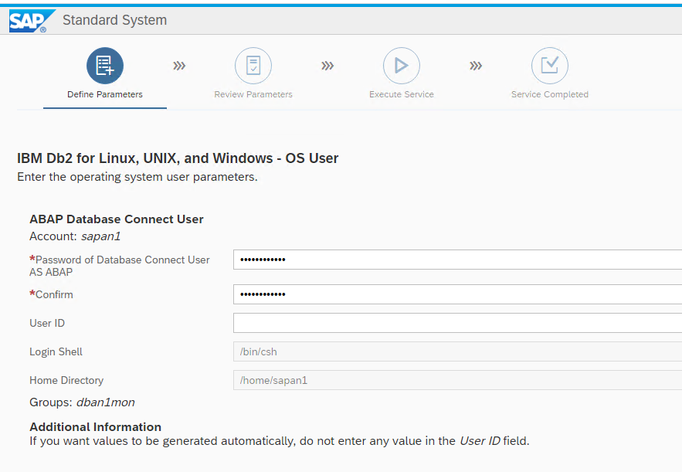Select the Define Parameters step icon
Viewport: 682px width, 472px height.
click(x=105, y=66)
